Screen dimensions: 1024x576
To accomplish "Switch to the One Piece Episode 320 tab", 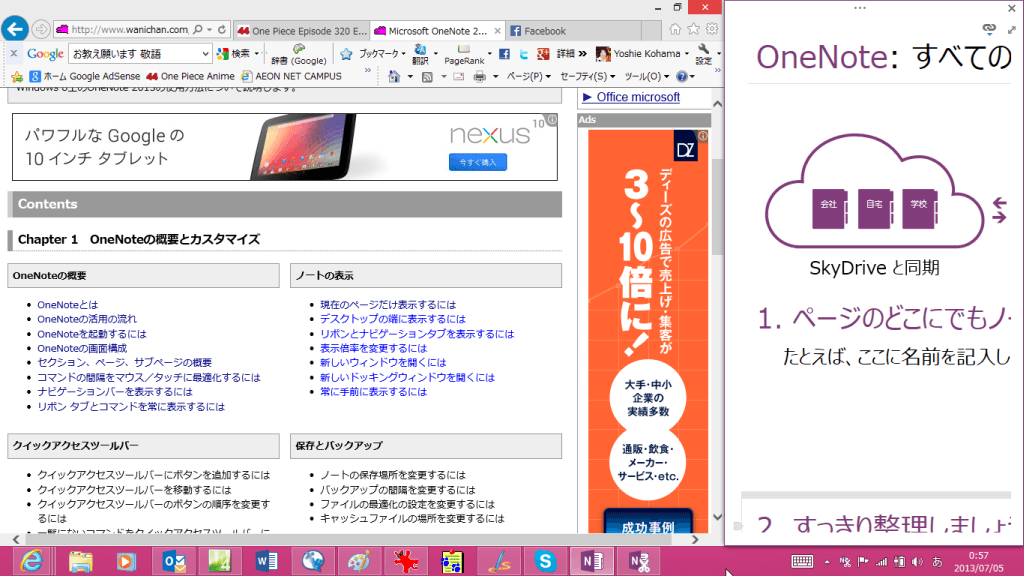I will click(x=302, y=31).
